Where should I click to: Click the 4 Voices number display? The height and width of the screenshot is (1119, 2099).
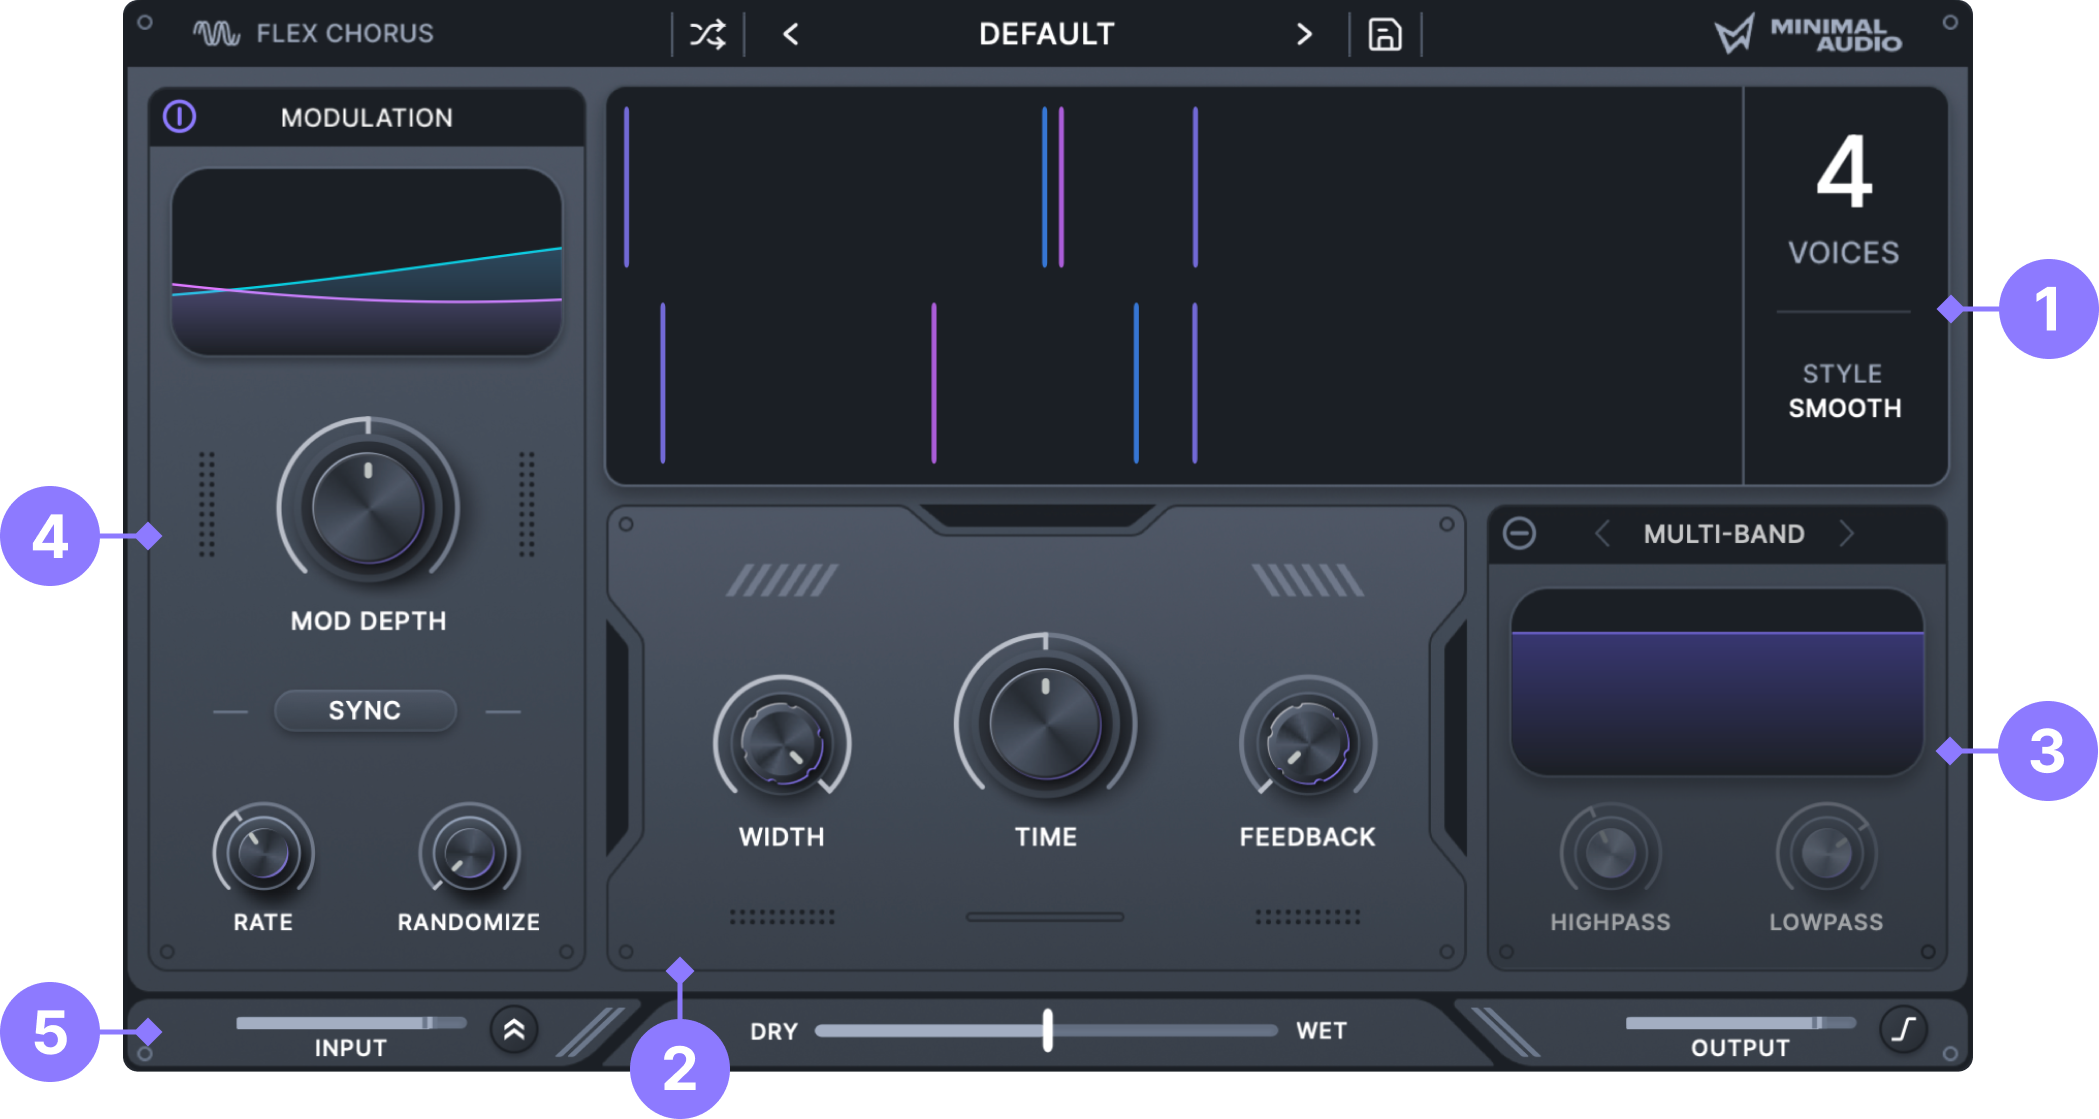tap(1844, 172)
